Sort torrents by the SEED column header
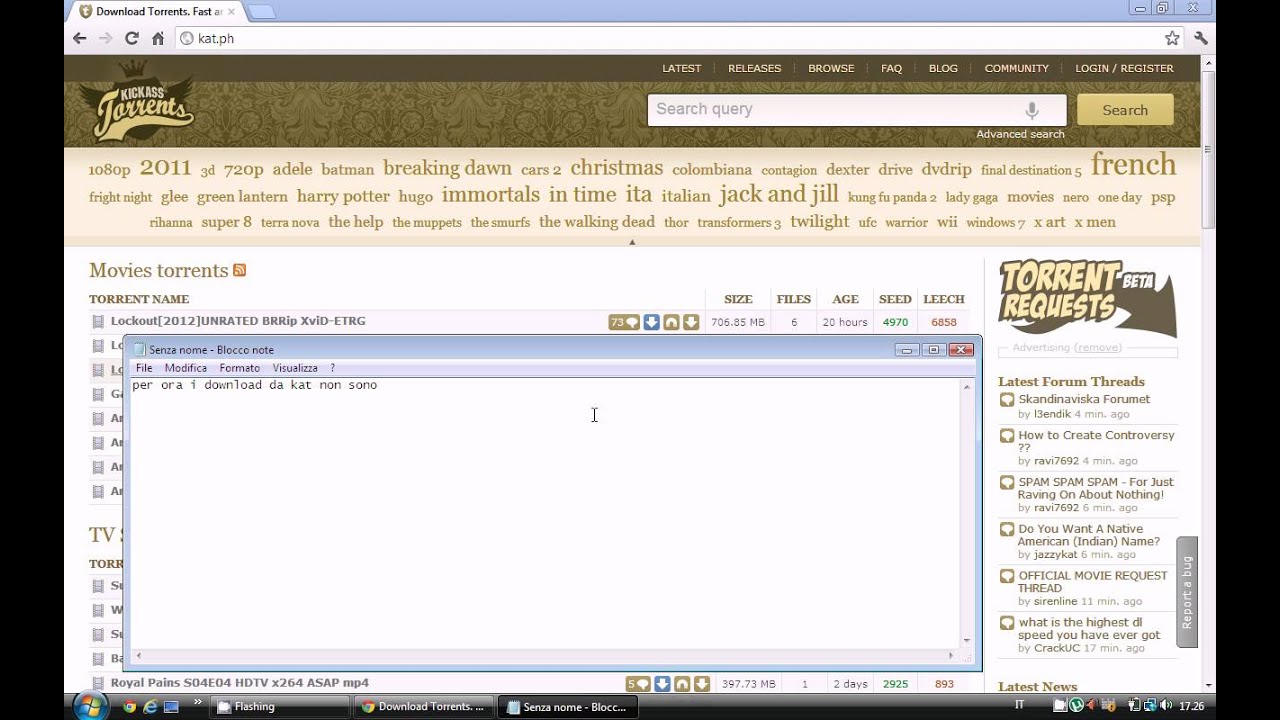This screenshot has height=720, width=1280. click(895, 299)
